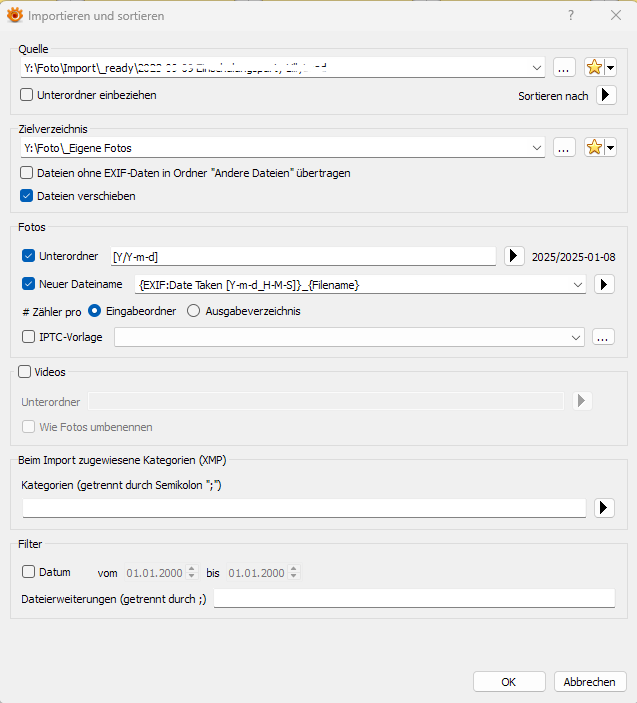
Task: Click the help question mark in title bar
Action: pyautogui.click(x=571, y=16)
